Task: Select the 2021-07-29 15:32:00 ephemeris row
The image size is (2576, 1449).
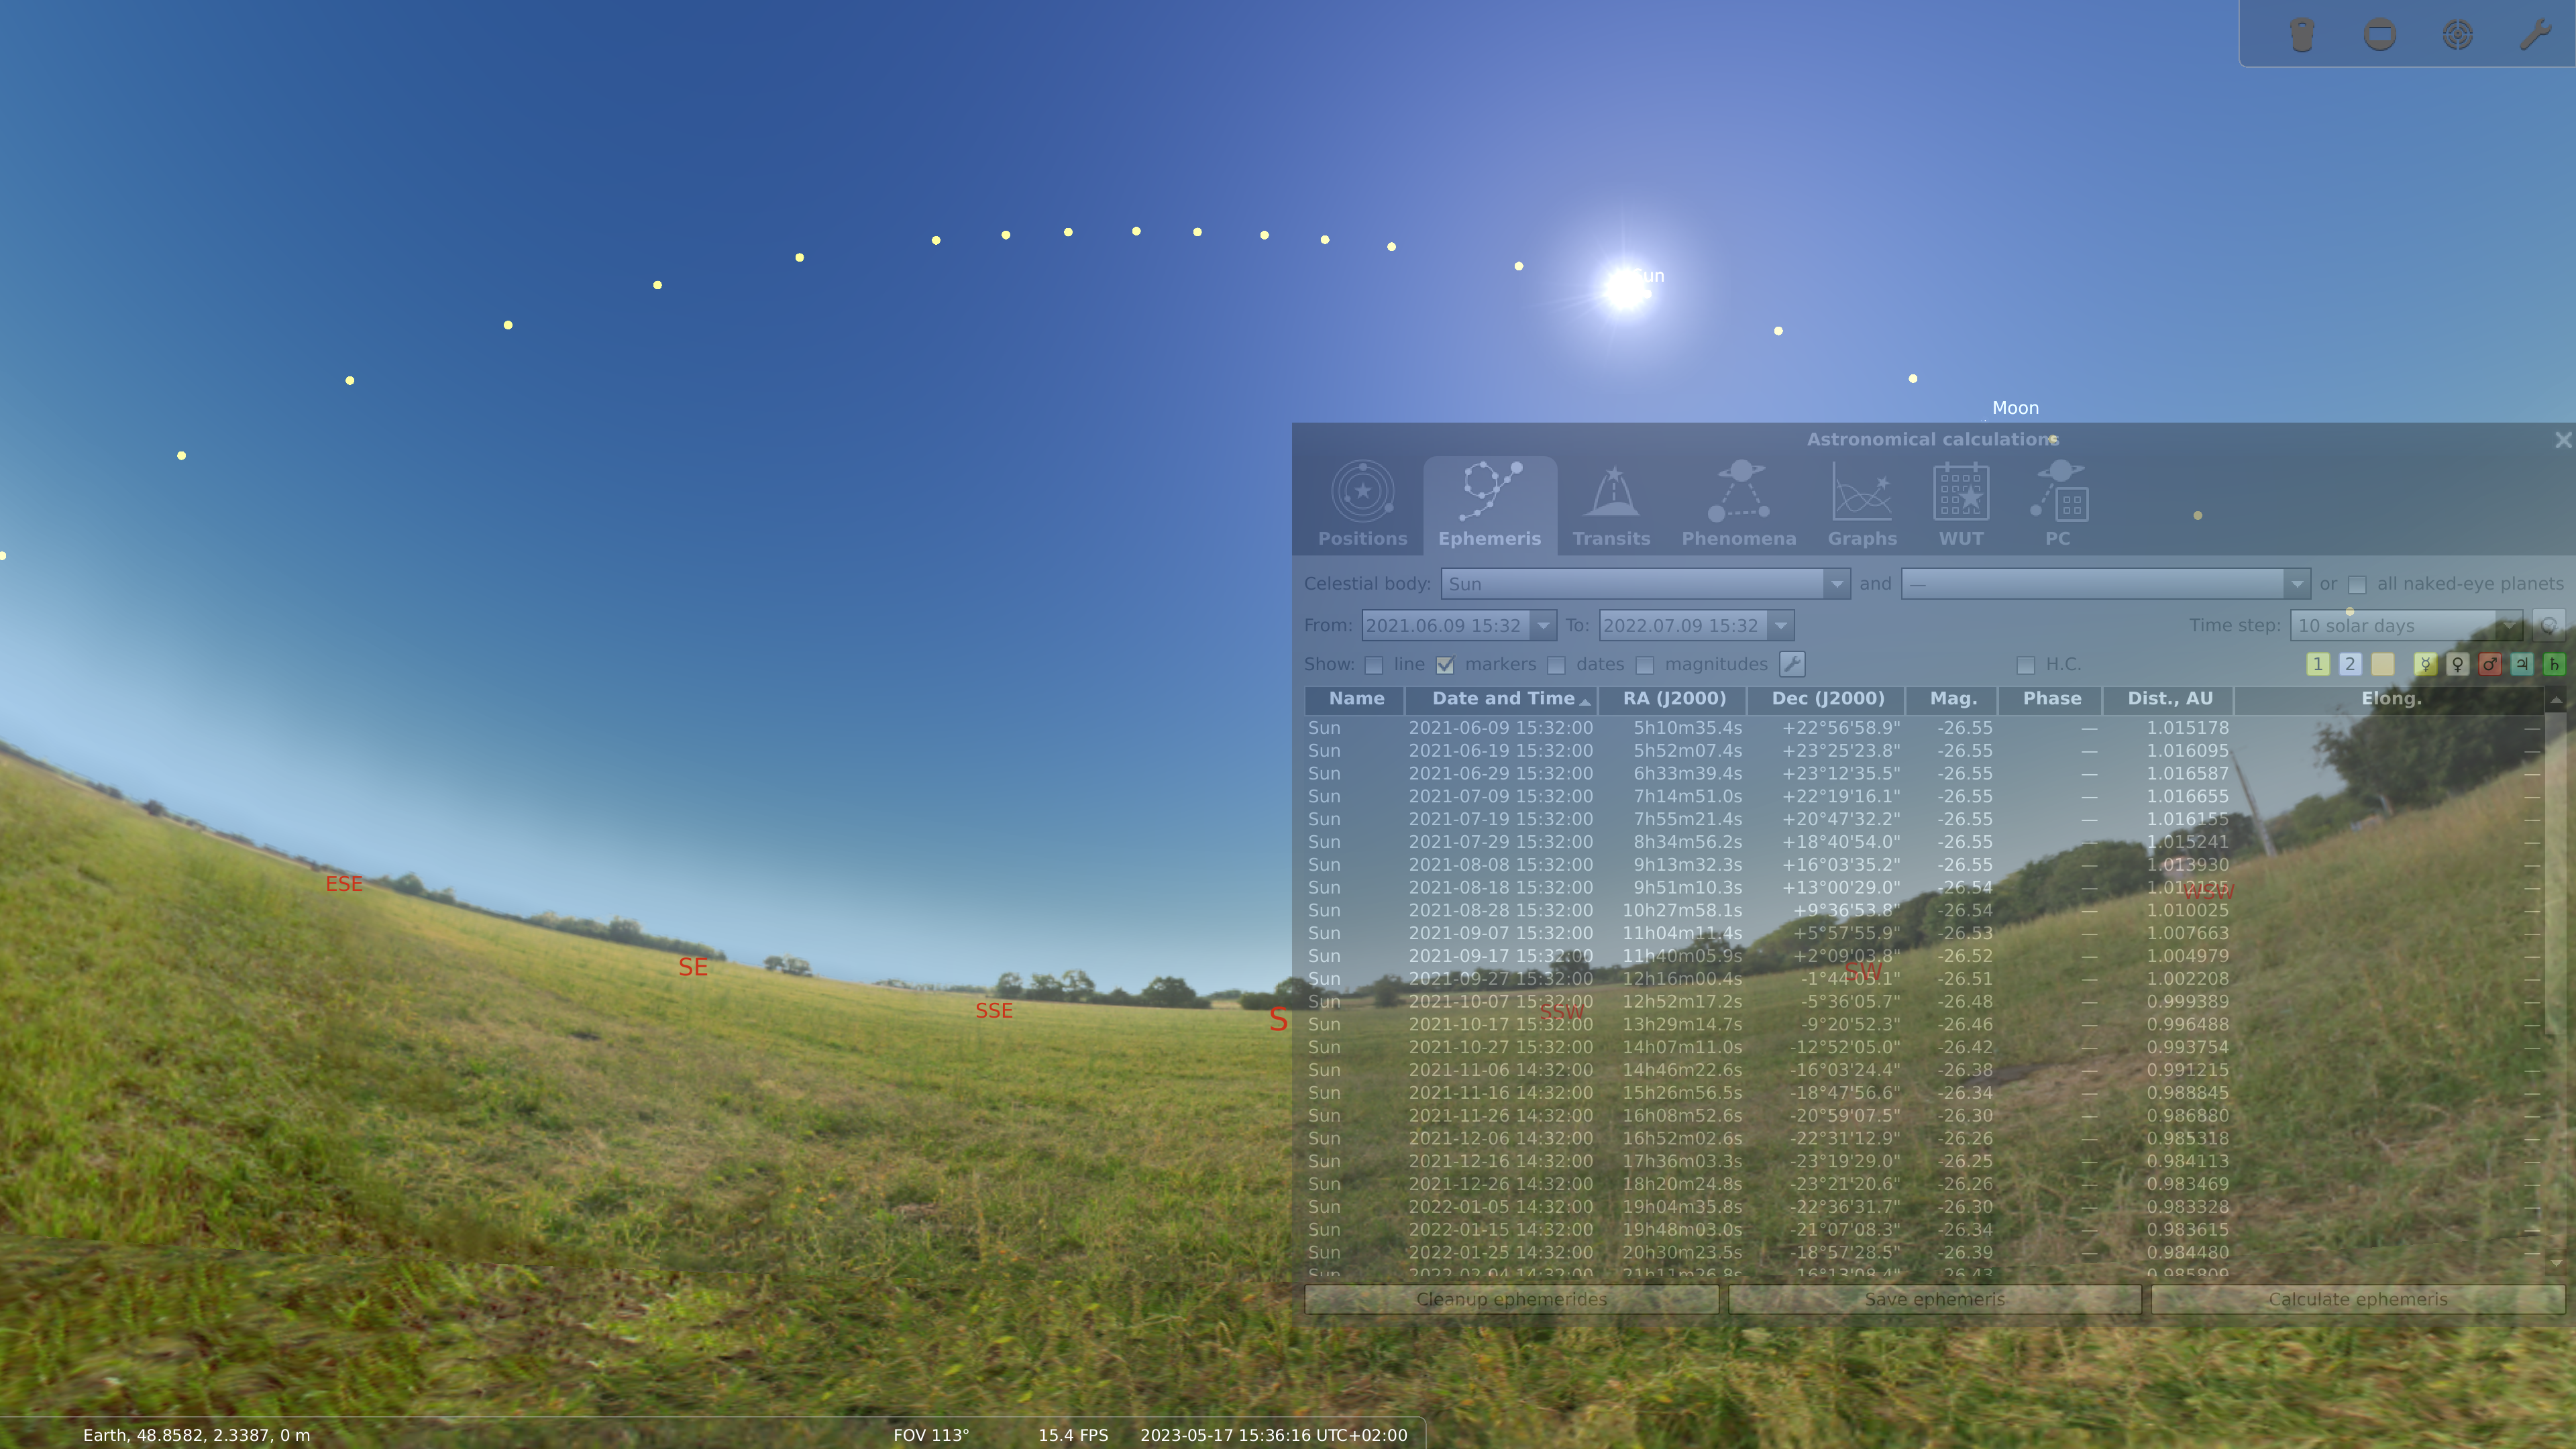Action: (1924, 842)
